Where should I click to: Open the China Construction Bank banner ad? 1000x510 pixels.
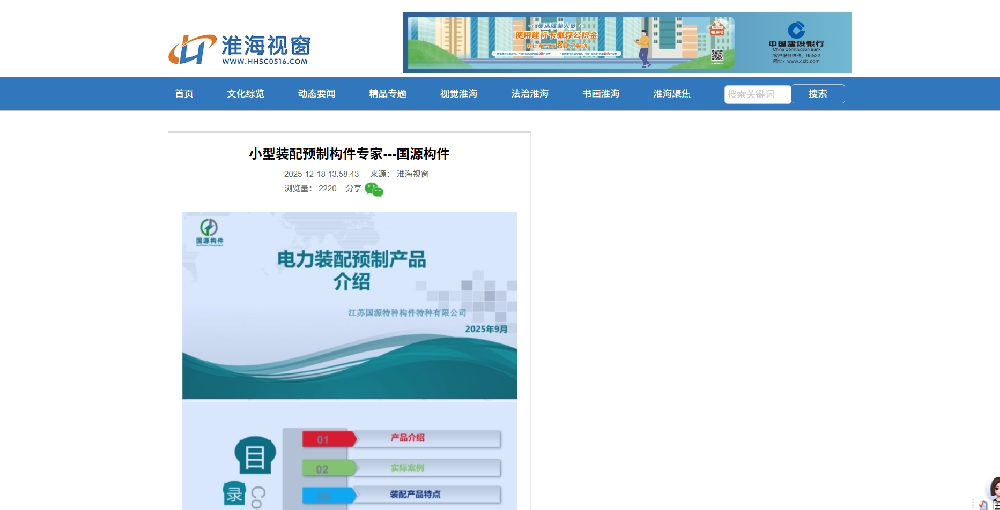(627, 43)
